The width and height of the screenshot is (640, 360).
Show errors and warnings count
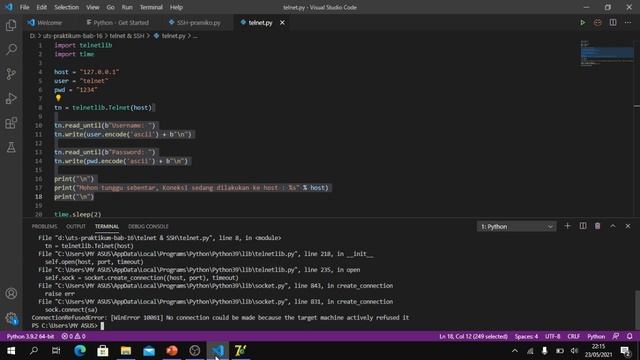73,336
